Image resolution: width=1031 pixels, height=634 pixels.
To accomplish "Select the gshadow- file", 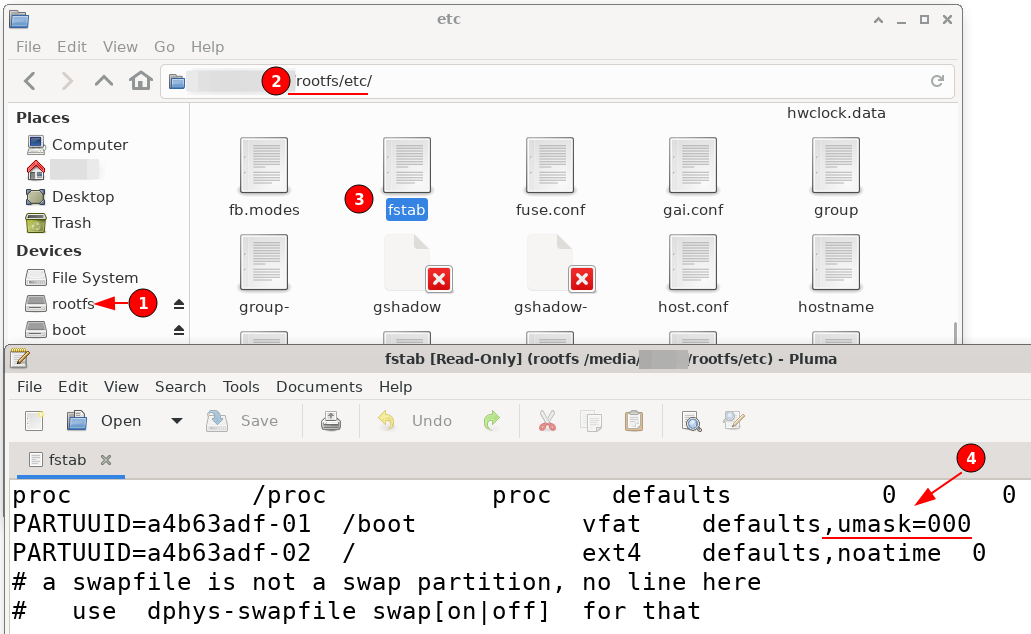I will pos(550,274).
